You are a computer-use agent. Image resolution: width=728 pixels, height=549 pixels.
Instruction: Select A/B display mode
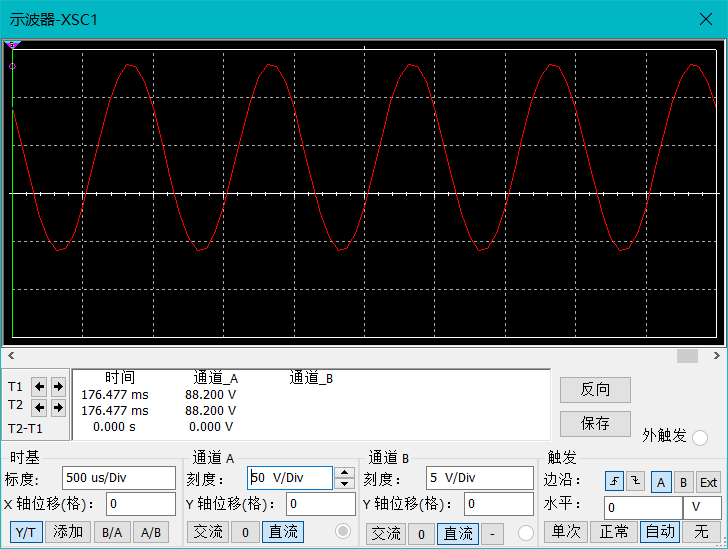[151, 532]
